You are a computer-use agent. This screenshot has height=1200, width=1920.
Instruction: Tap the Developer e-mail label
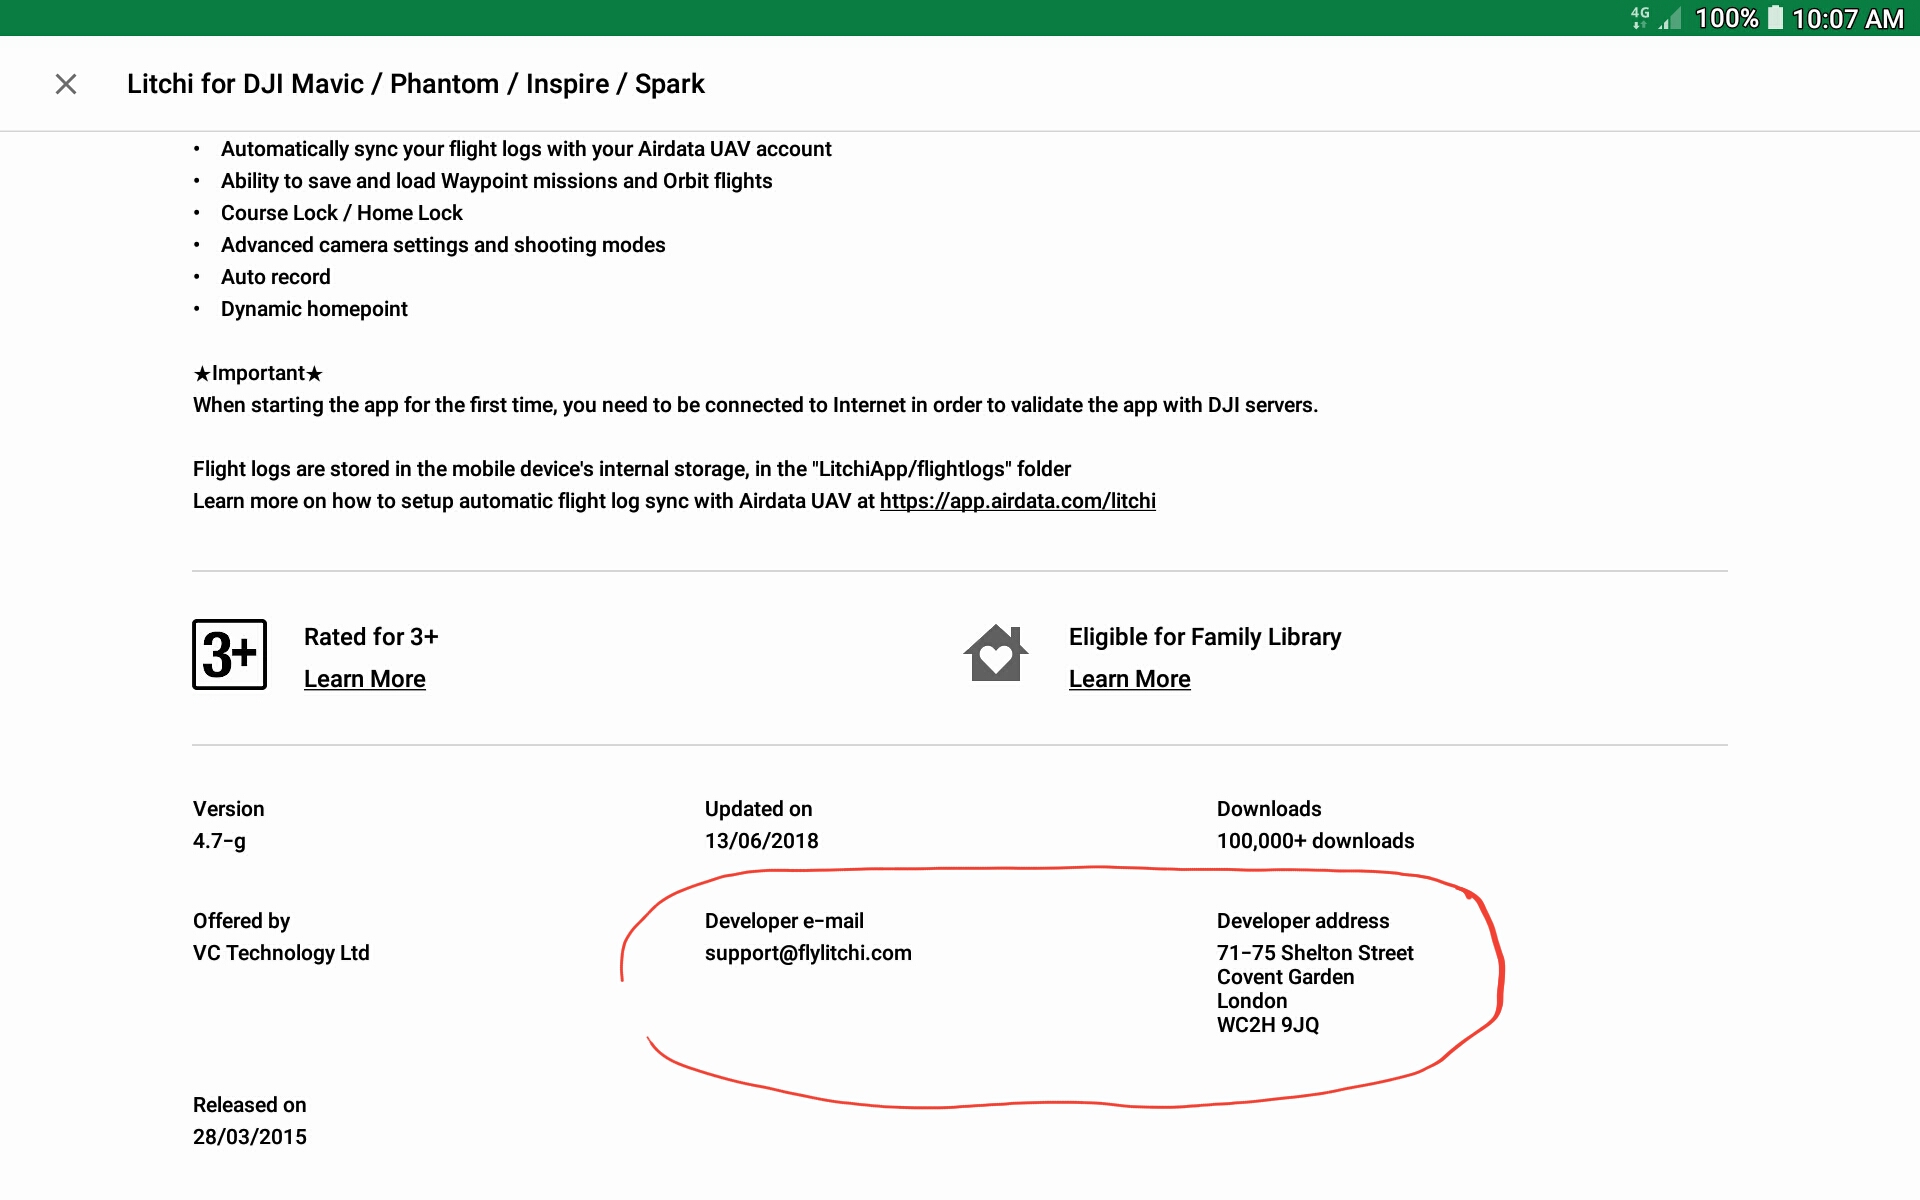tap(784, 921)
